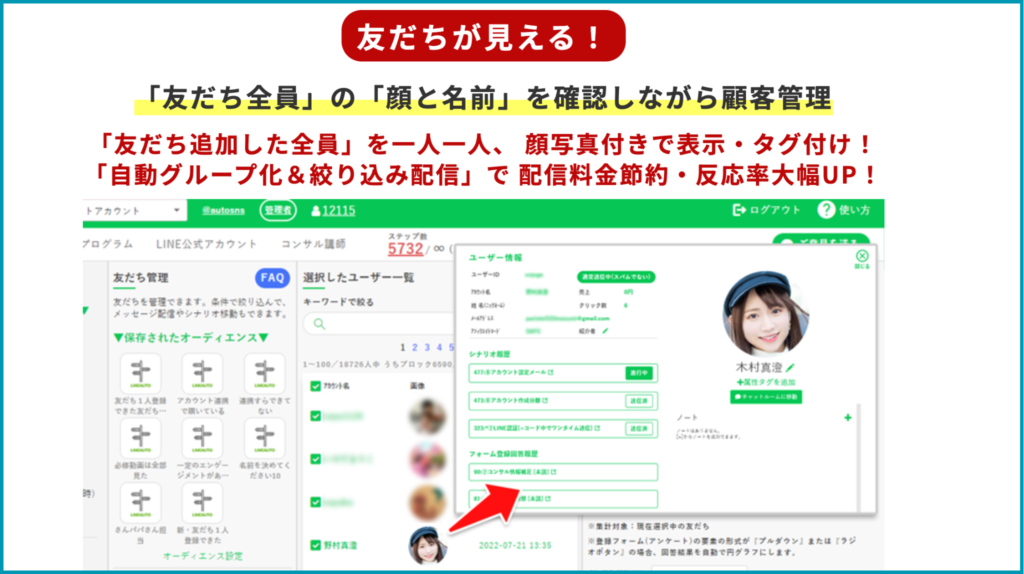Open the オーディエンス設定 link
Screen dimensions: 1024x574
coord(203,556)
